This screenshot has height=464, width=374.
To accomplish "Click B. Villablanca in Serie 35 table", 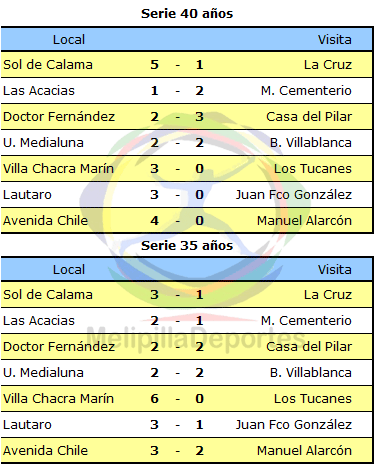I will (x=311, y=373).
